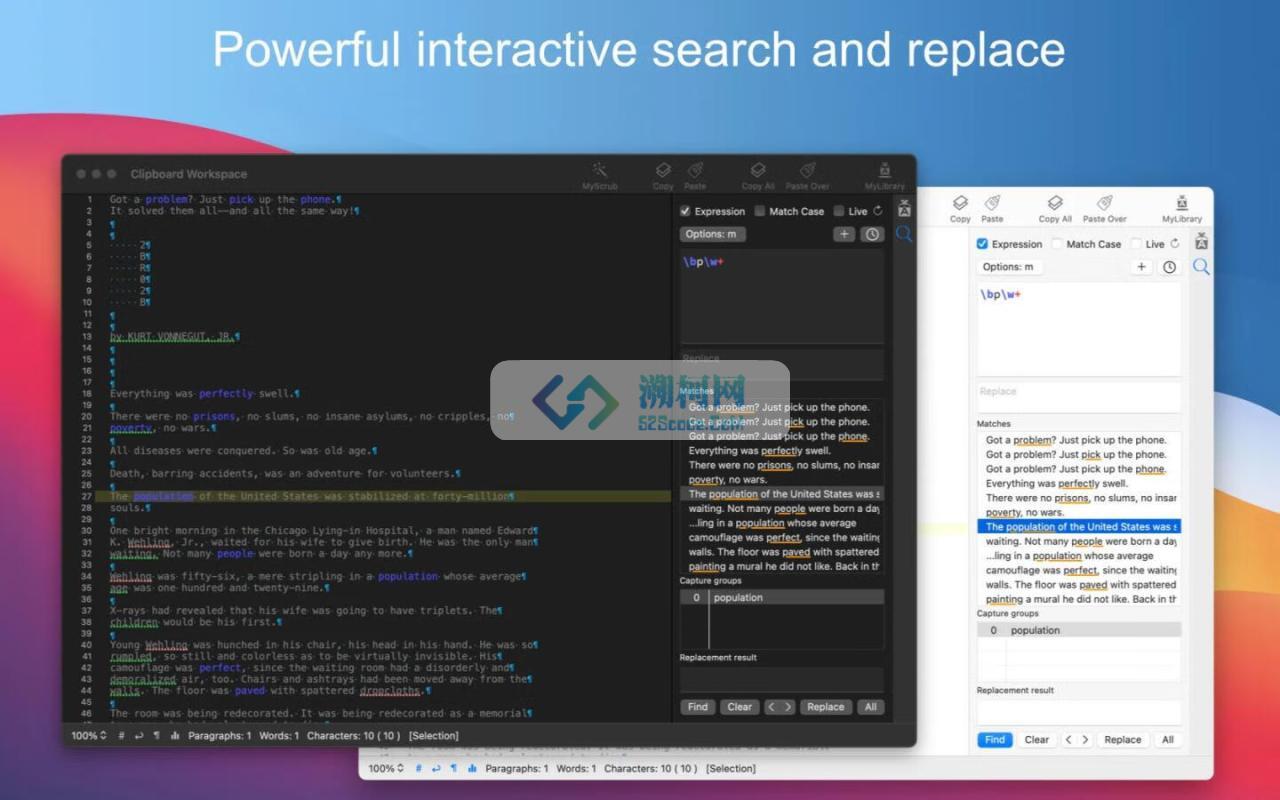1280x800 pixels.
Task: Select 'population' capture group row in dark panel
Action: [782, 597]
